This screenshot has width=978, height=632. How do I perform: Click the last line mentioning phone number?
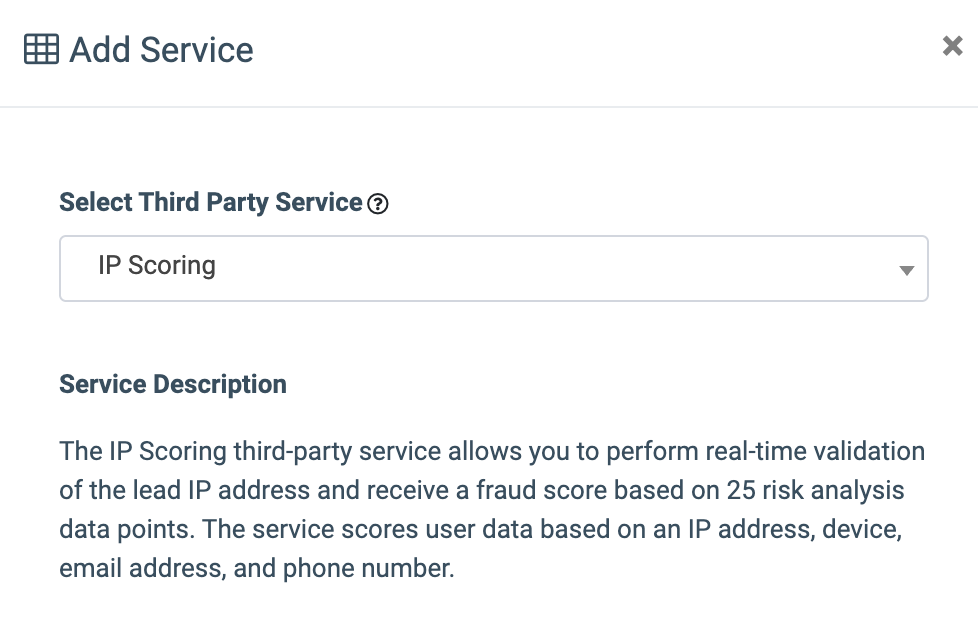(x=256, y=568)
